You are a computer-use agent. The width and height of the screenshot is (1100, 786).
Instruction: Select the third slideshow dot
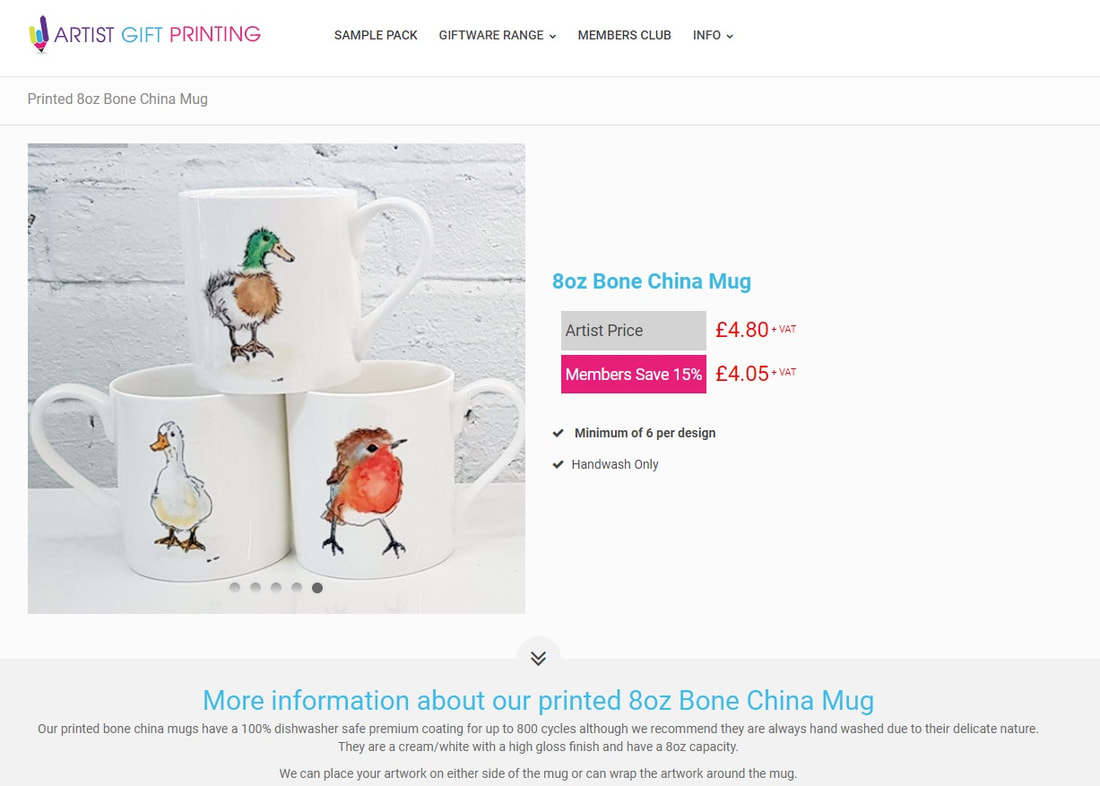tap(276, 587)
